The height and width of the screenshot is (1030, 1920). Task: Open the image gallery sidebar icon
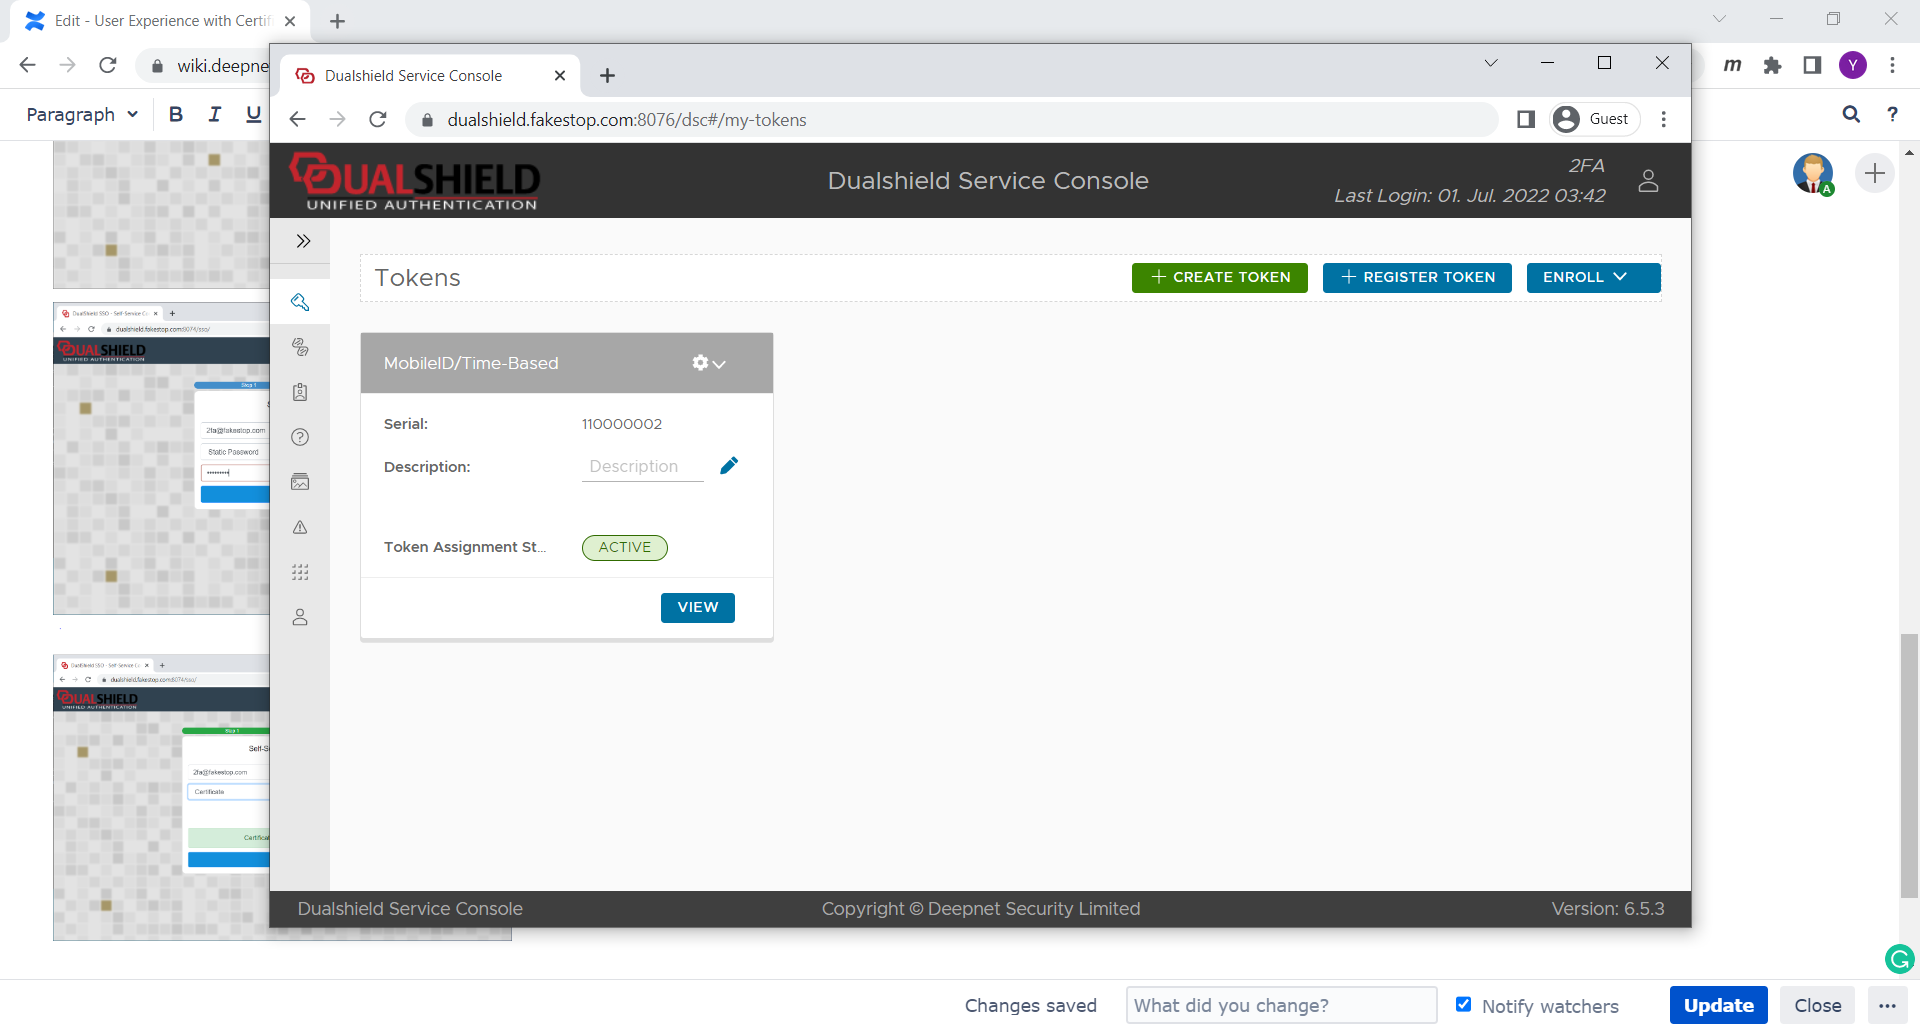300,482
